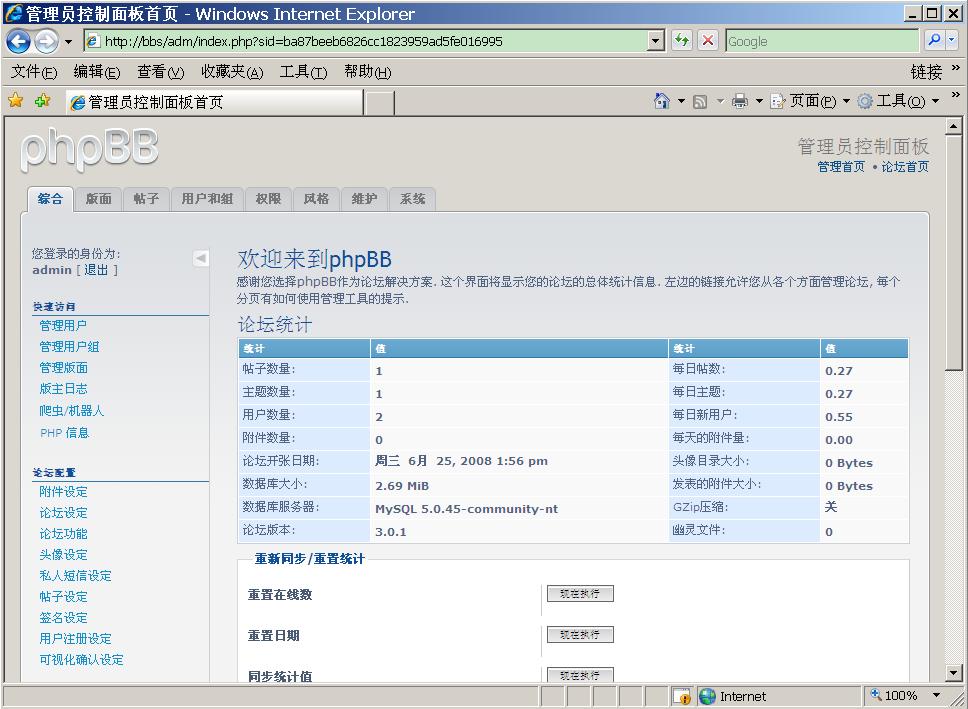Open the recent pages dropdown arrow
The width and height of the screenshot is (968, 709).
tap(69, 42)
